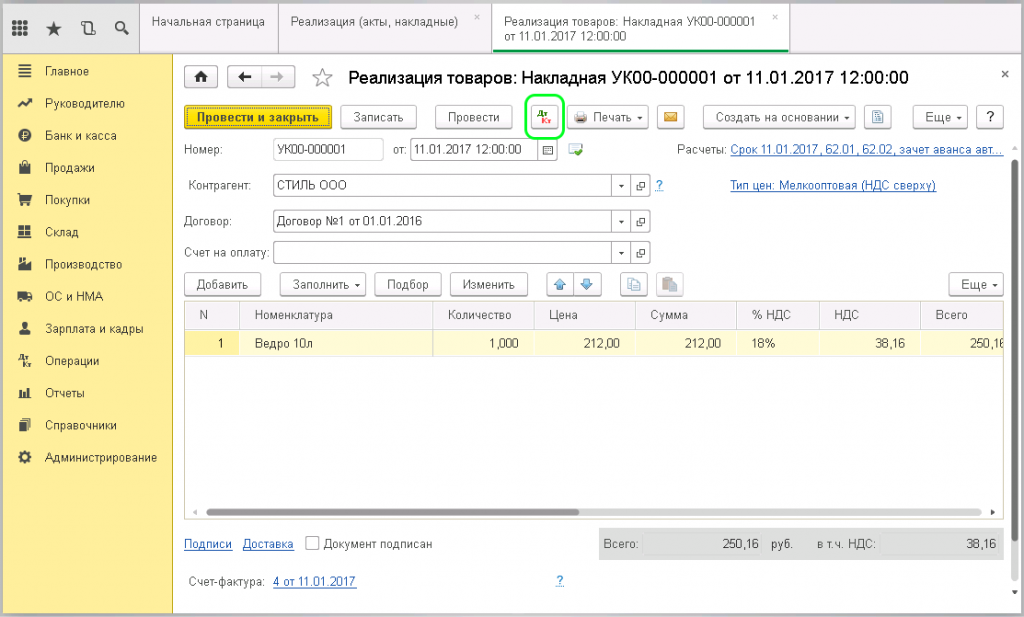Click the Номер input field
Screen dimensions: 1024x617
[x=327, y=150]
